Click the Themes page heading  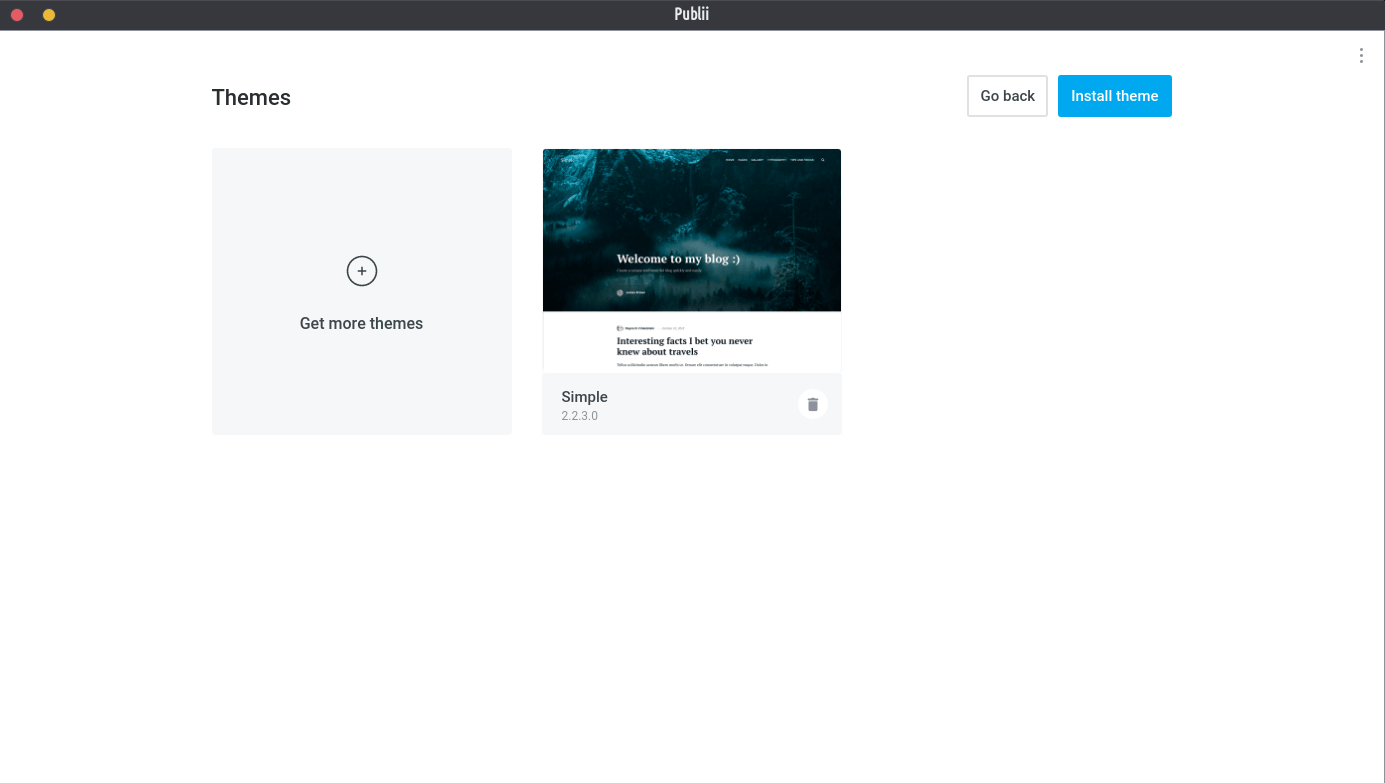click(x=251, y=97)
